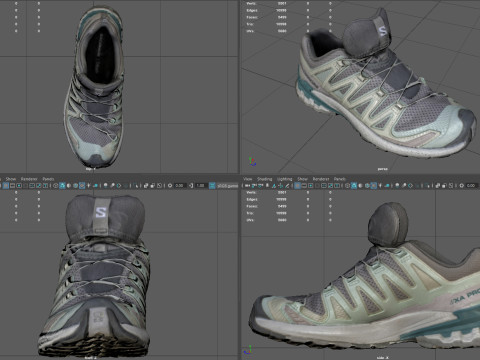Toggle the grid in the front view panel
The width and height of the screenshot is (480, 360).
(x=6, y=186)
